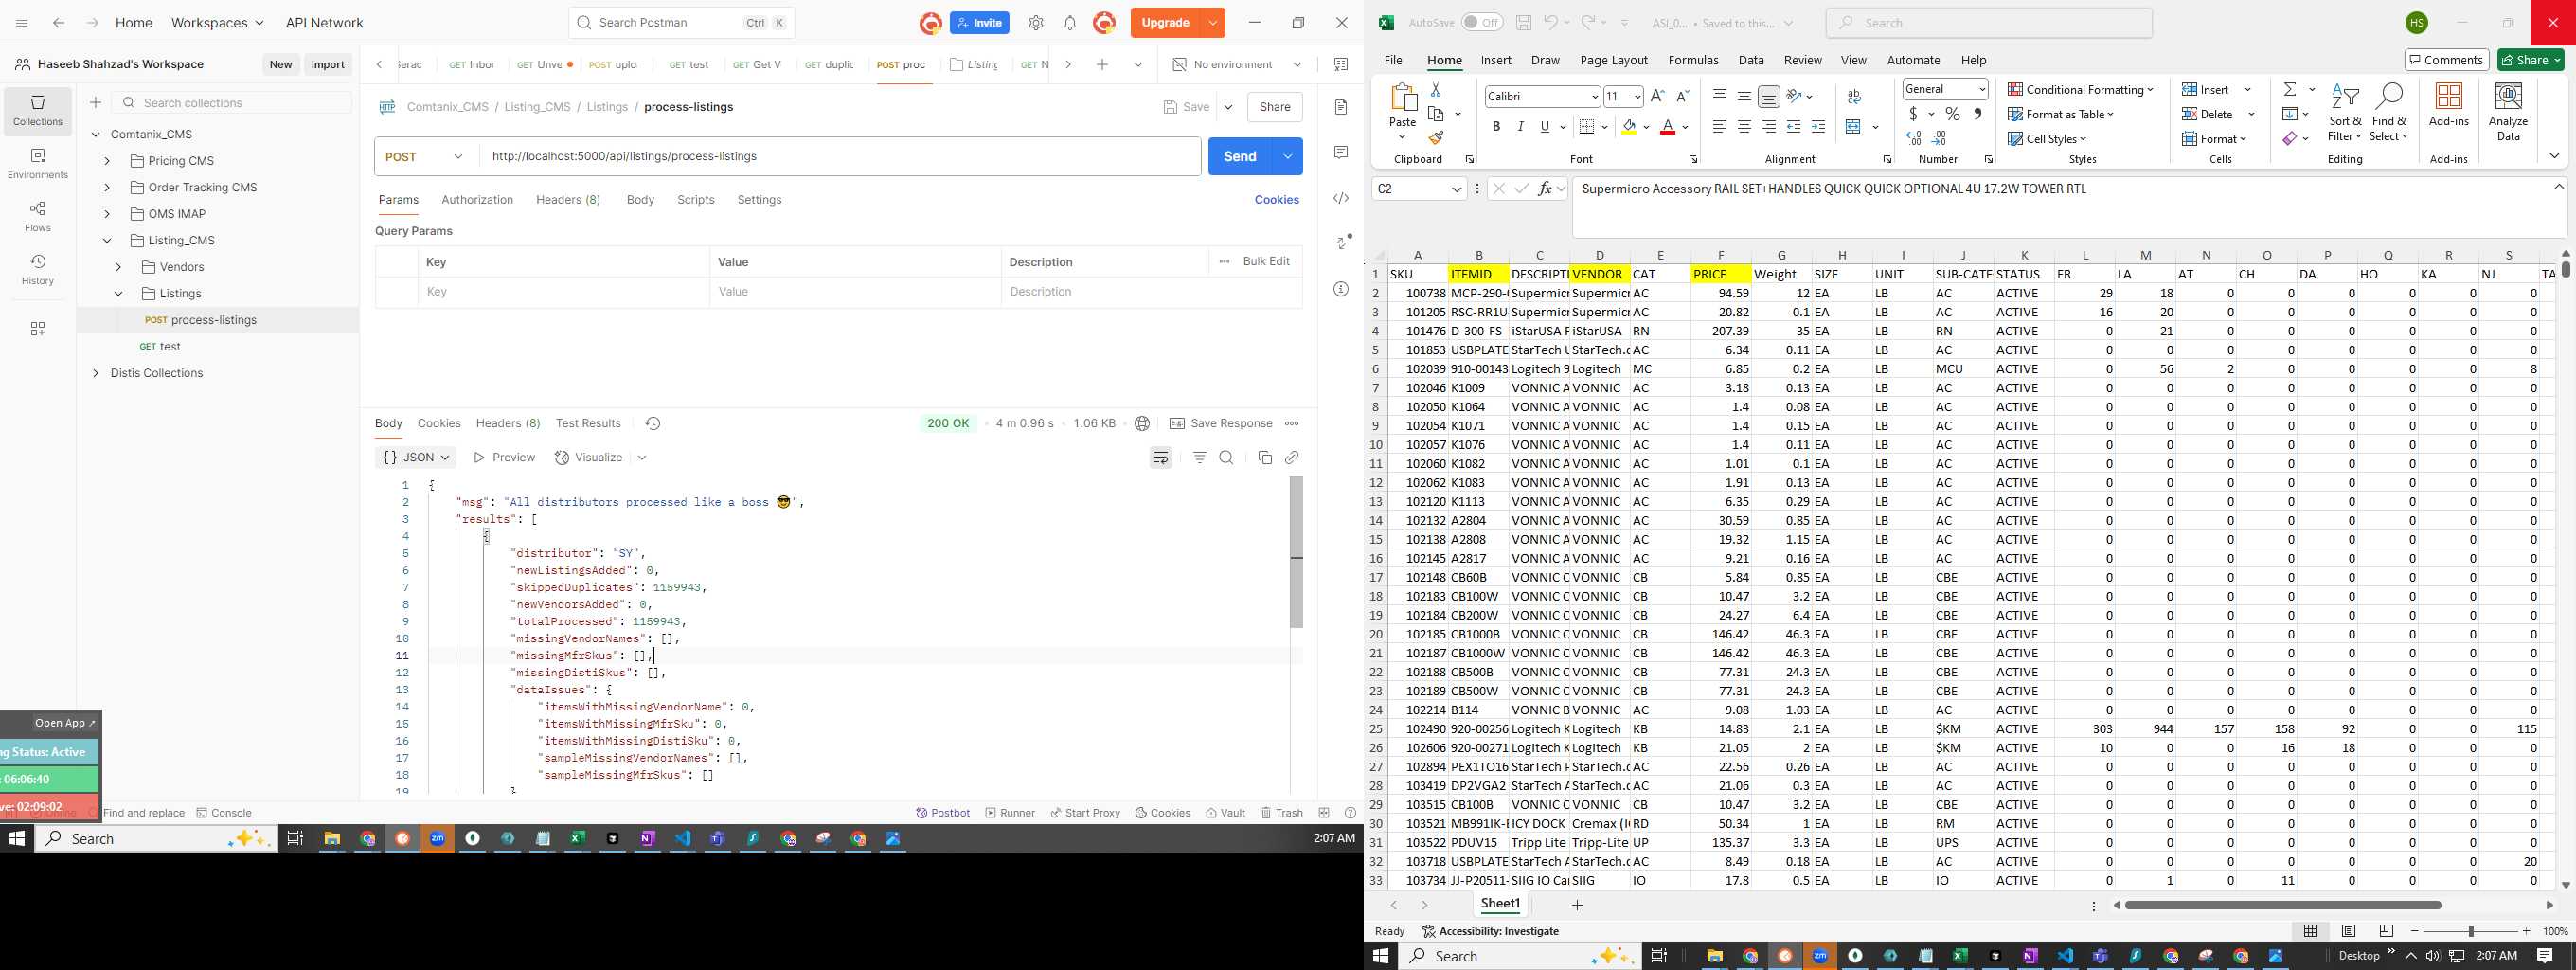Open Excel Name Box dropdown
This screenshot has width=2576, height=970.
click(1456, 188)
